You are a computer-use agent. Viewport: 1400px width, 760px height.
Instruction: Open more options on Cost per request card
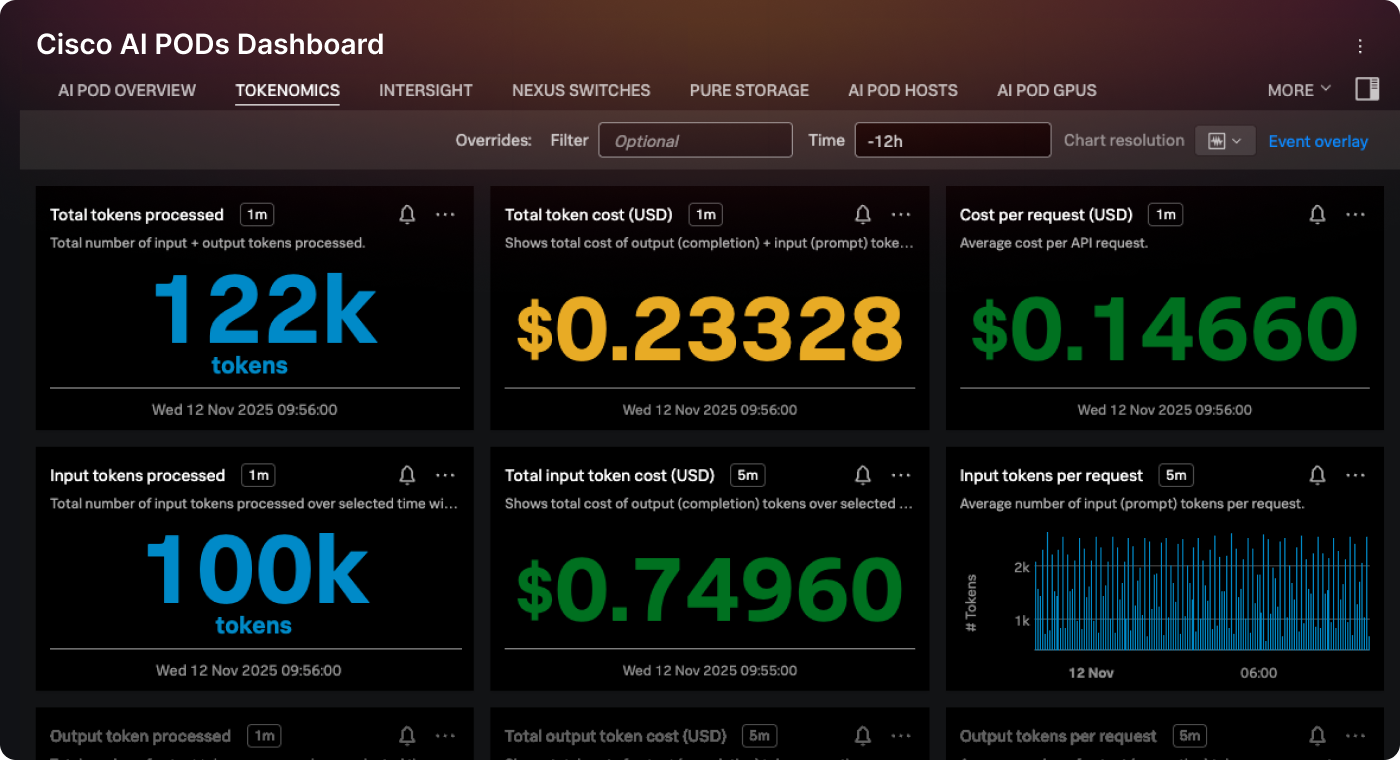[x=1355, y=214]
